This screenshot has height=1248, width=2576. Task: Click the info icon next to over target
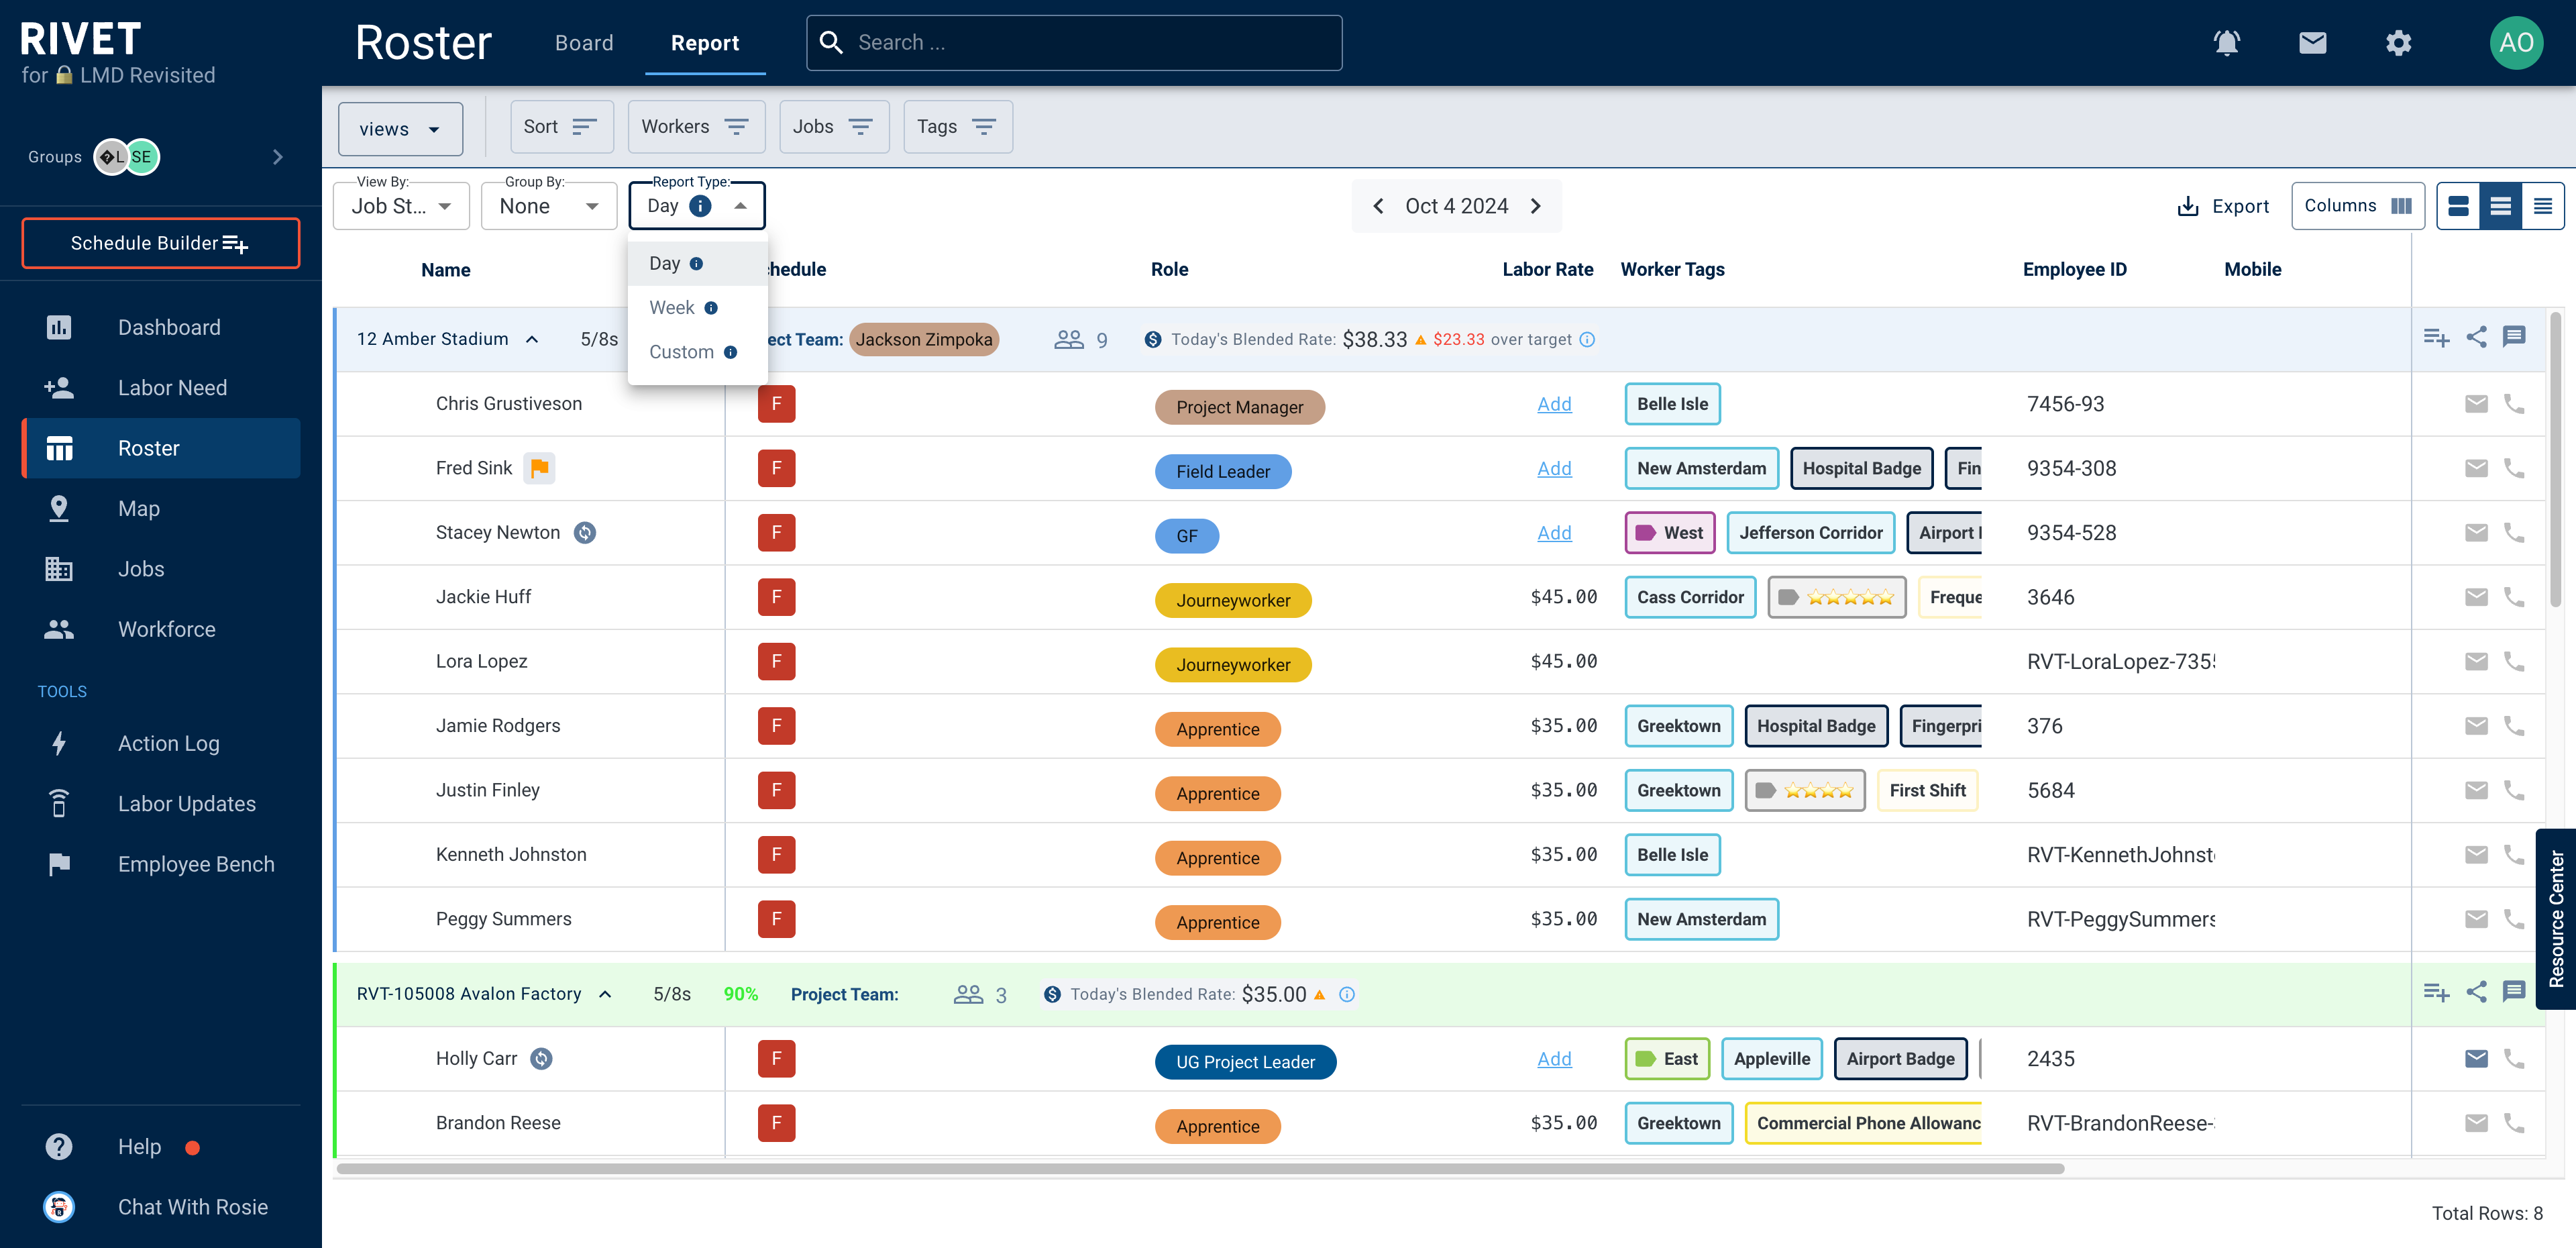1587,339
